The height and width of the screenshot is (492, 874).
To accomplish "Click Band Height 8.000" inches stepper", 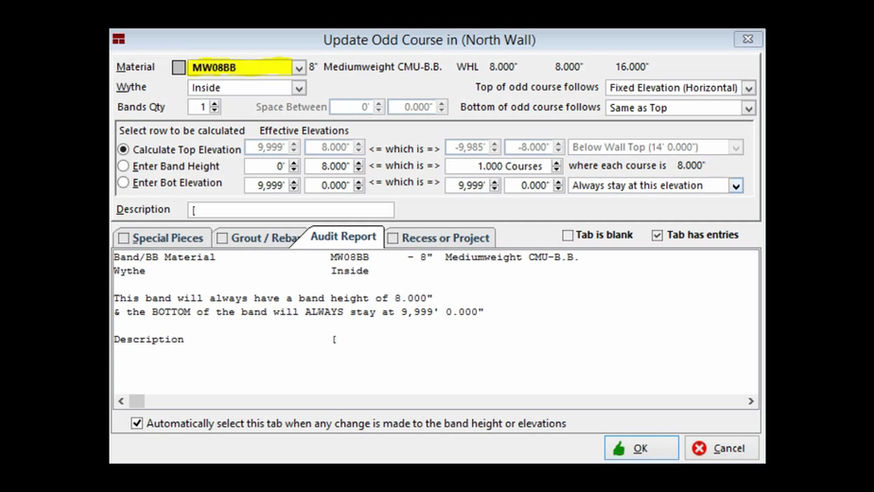I will click(x=359, y=166).
